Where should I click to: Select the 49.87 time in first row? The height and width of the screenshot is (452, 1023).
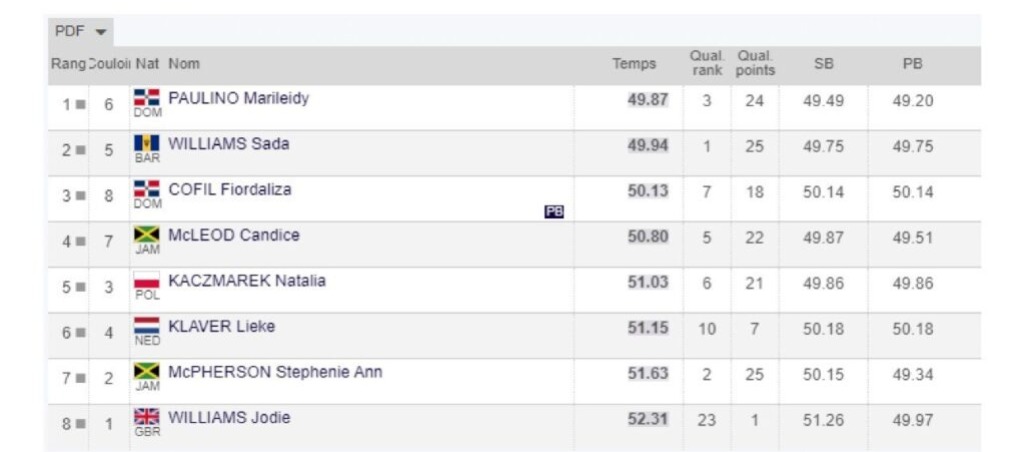point(648,100)
